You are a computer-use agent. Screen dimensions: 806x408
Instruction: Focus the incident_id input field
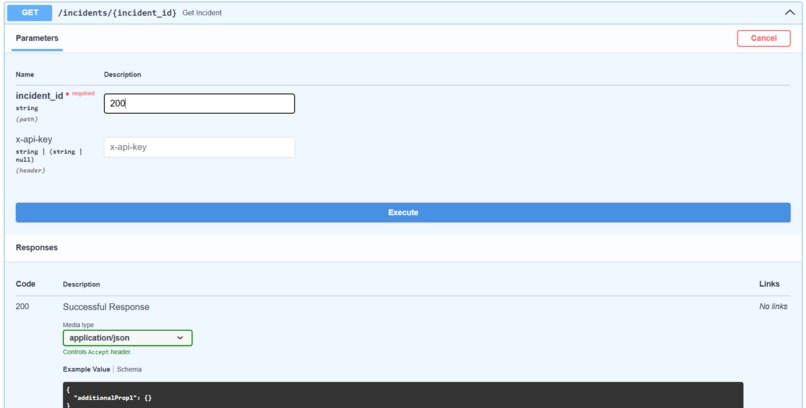[x=199, y=103]
